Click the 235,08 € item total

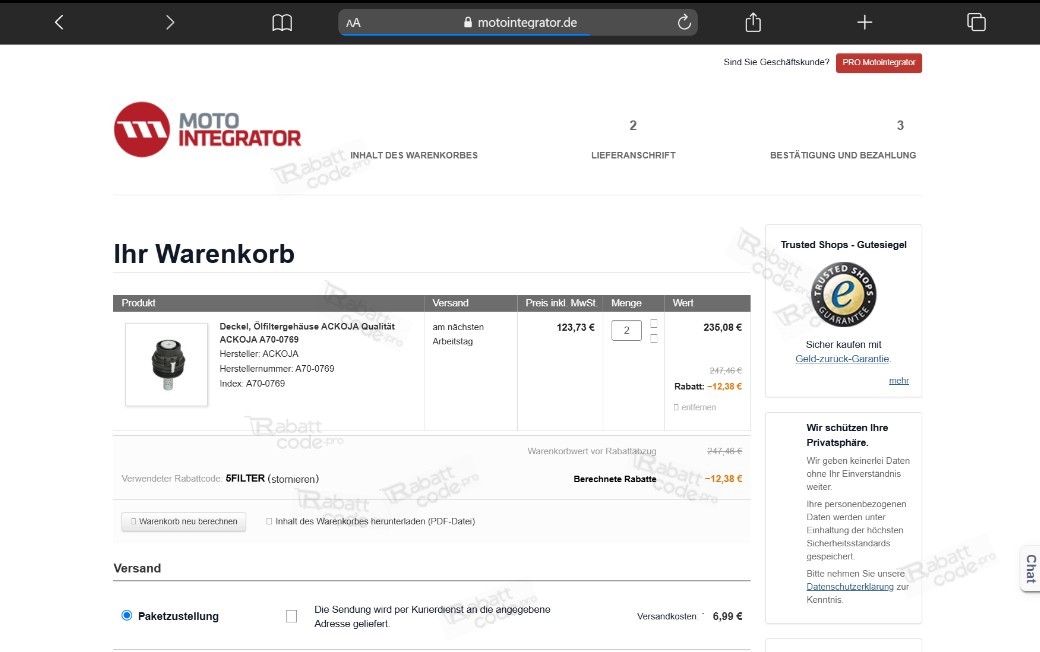pyautogui.click(x=722, y=327)
